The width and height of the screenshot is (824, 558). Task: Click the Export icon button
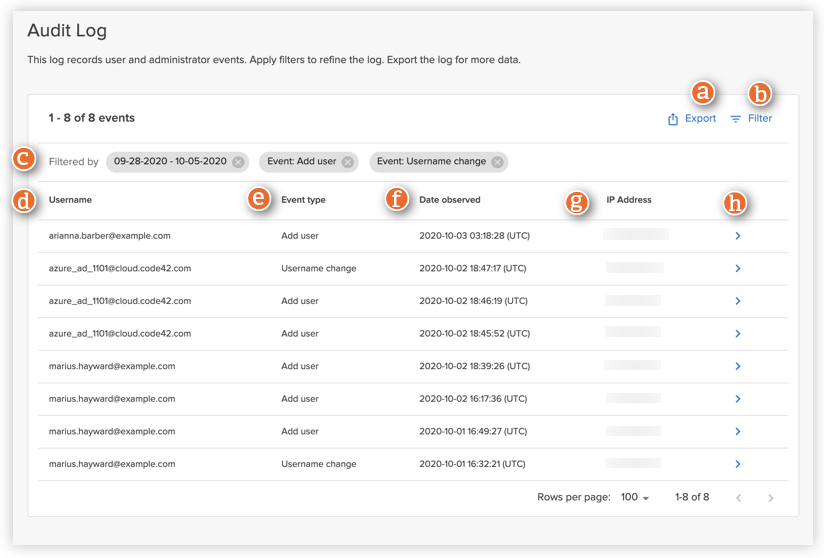click(x=692, y=119)
